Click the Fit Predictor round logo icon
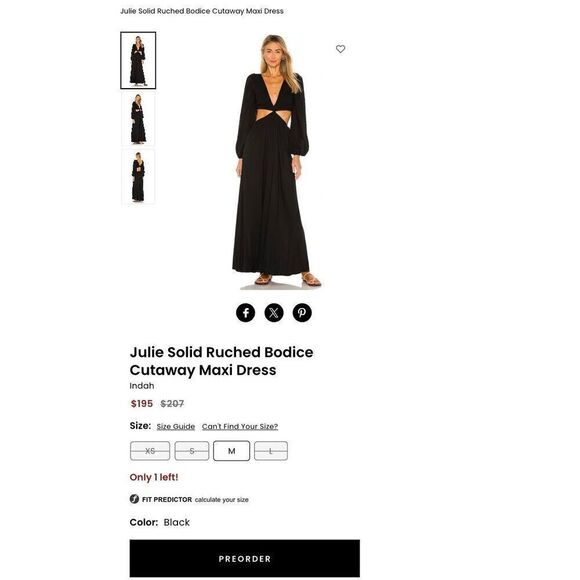 coord(134,499)
